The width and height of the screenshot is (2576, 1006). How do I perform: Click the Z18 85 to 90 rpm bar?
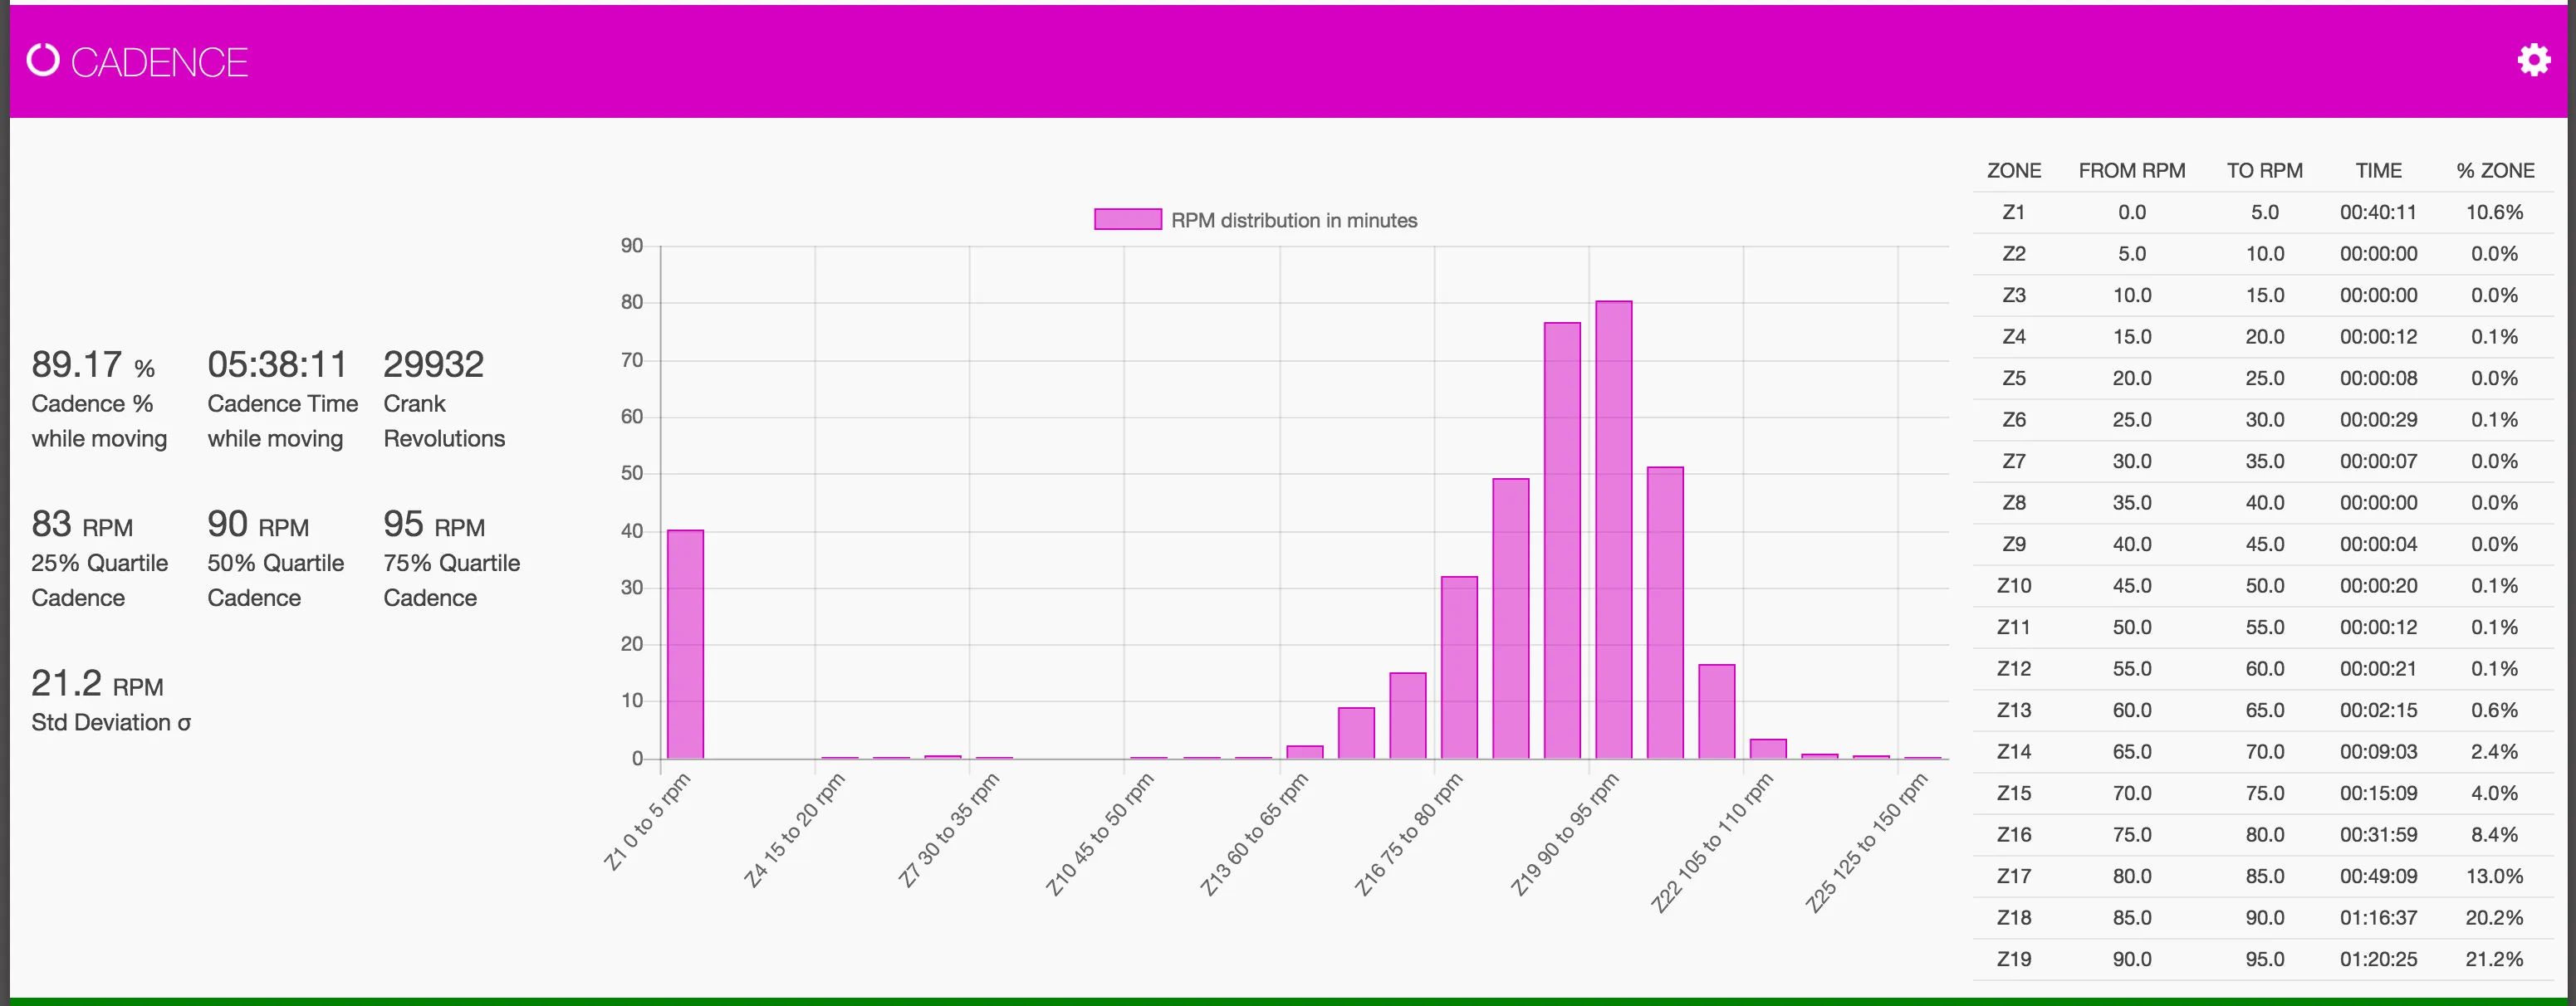point(1562,540)
